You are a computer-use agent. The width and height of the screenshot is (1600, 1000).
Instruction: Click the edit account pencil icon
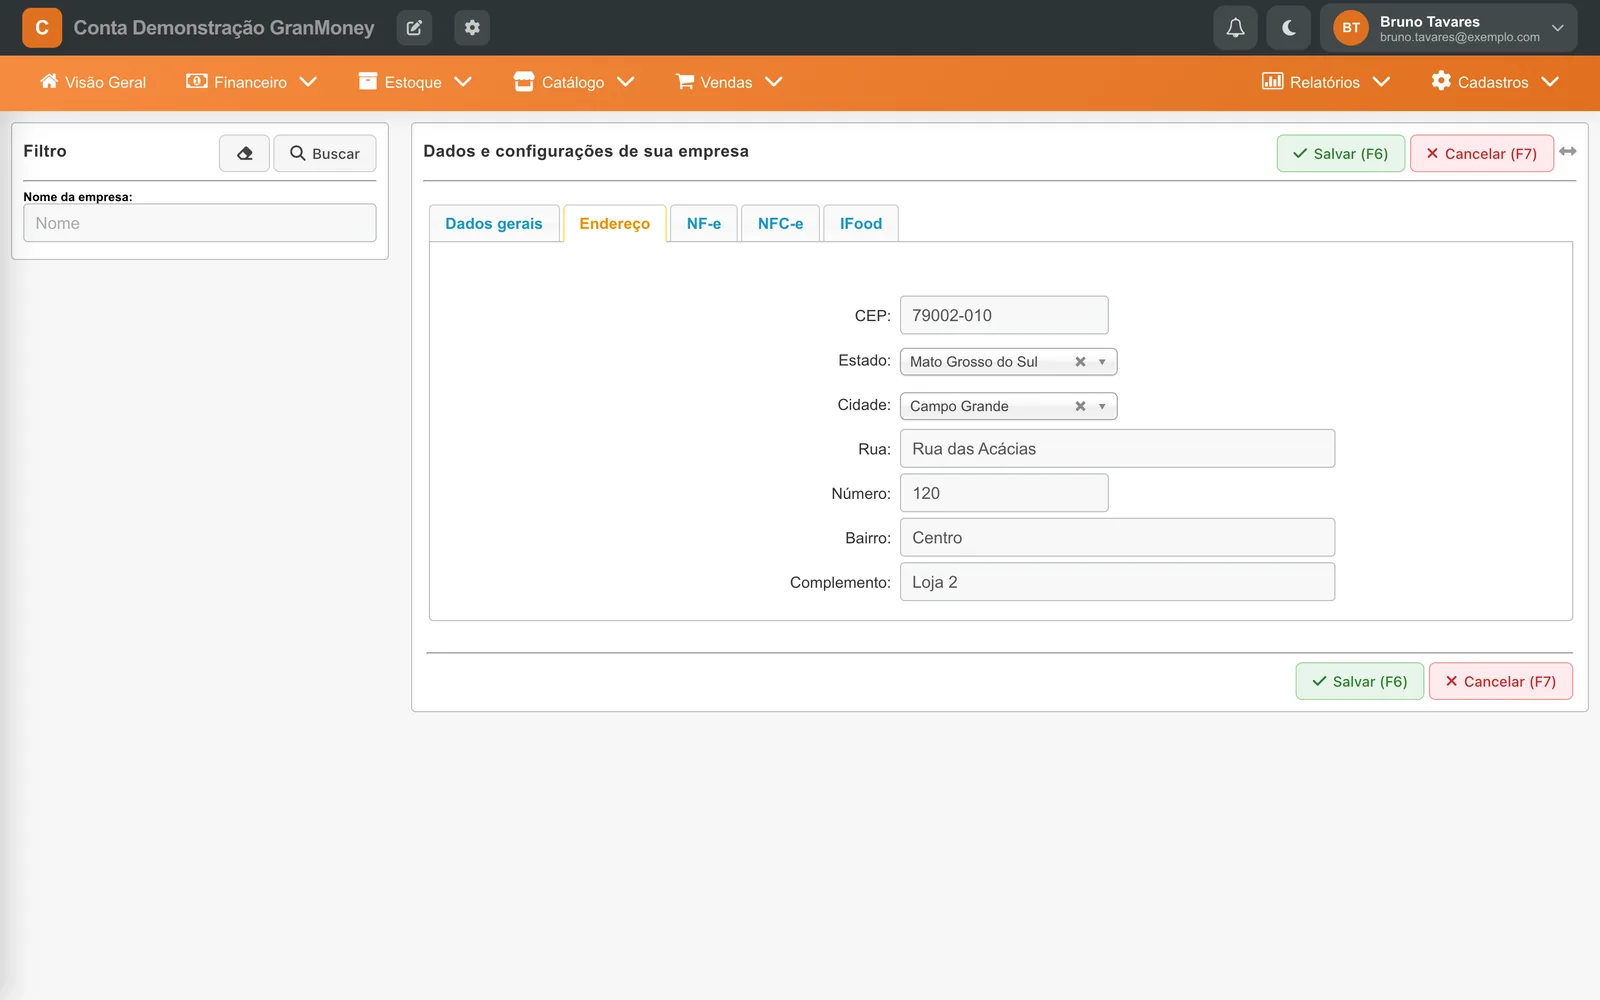(x=414, y=28)
